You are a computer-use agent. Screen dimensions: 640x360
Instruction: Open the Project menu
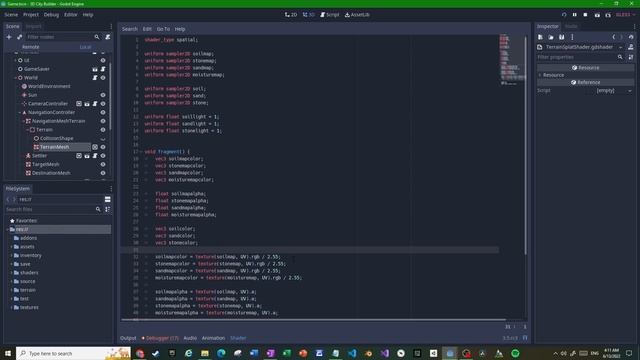(x=31, y=15)
